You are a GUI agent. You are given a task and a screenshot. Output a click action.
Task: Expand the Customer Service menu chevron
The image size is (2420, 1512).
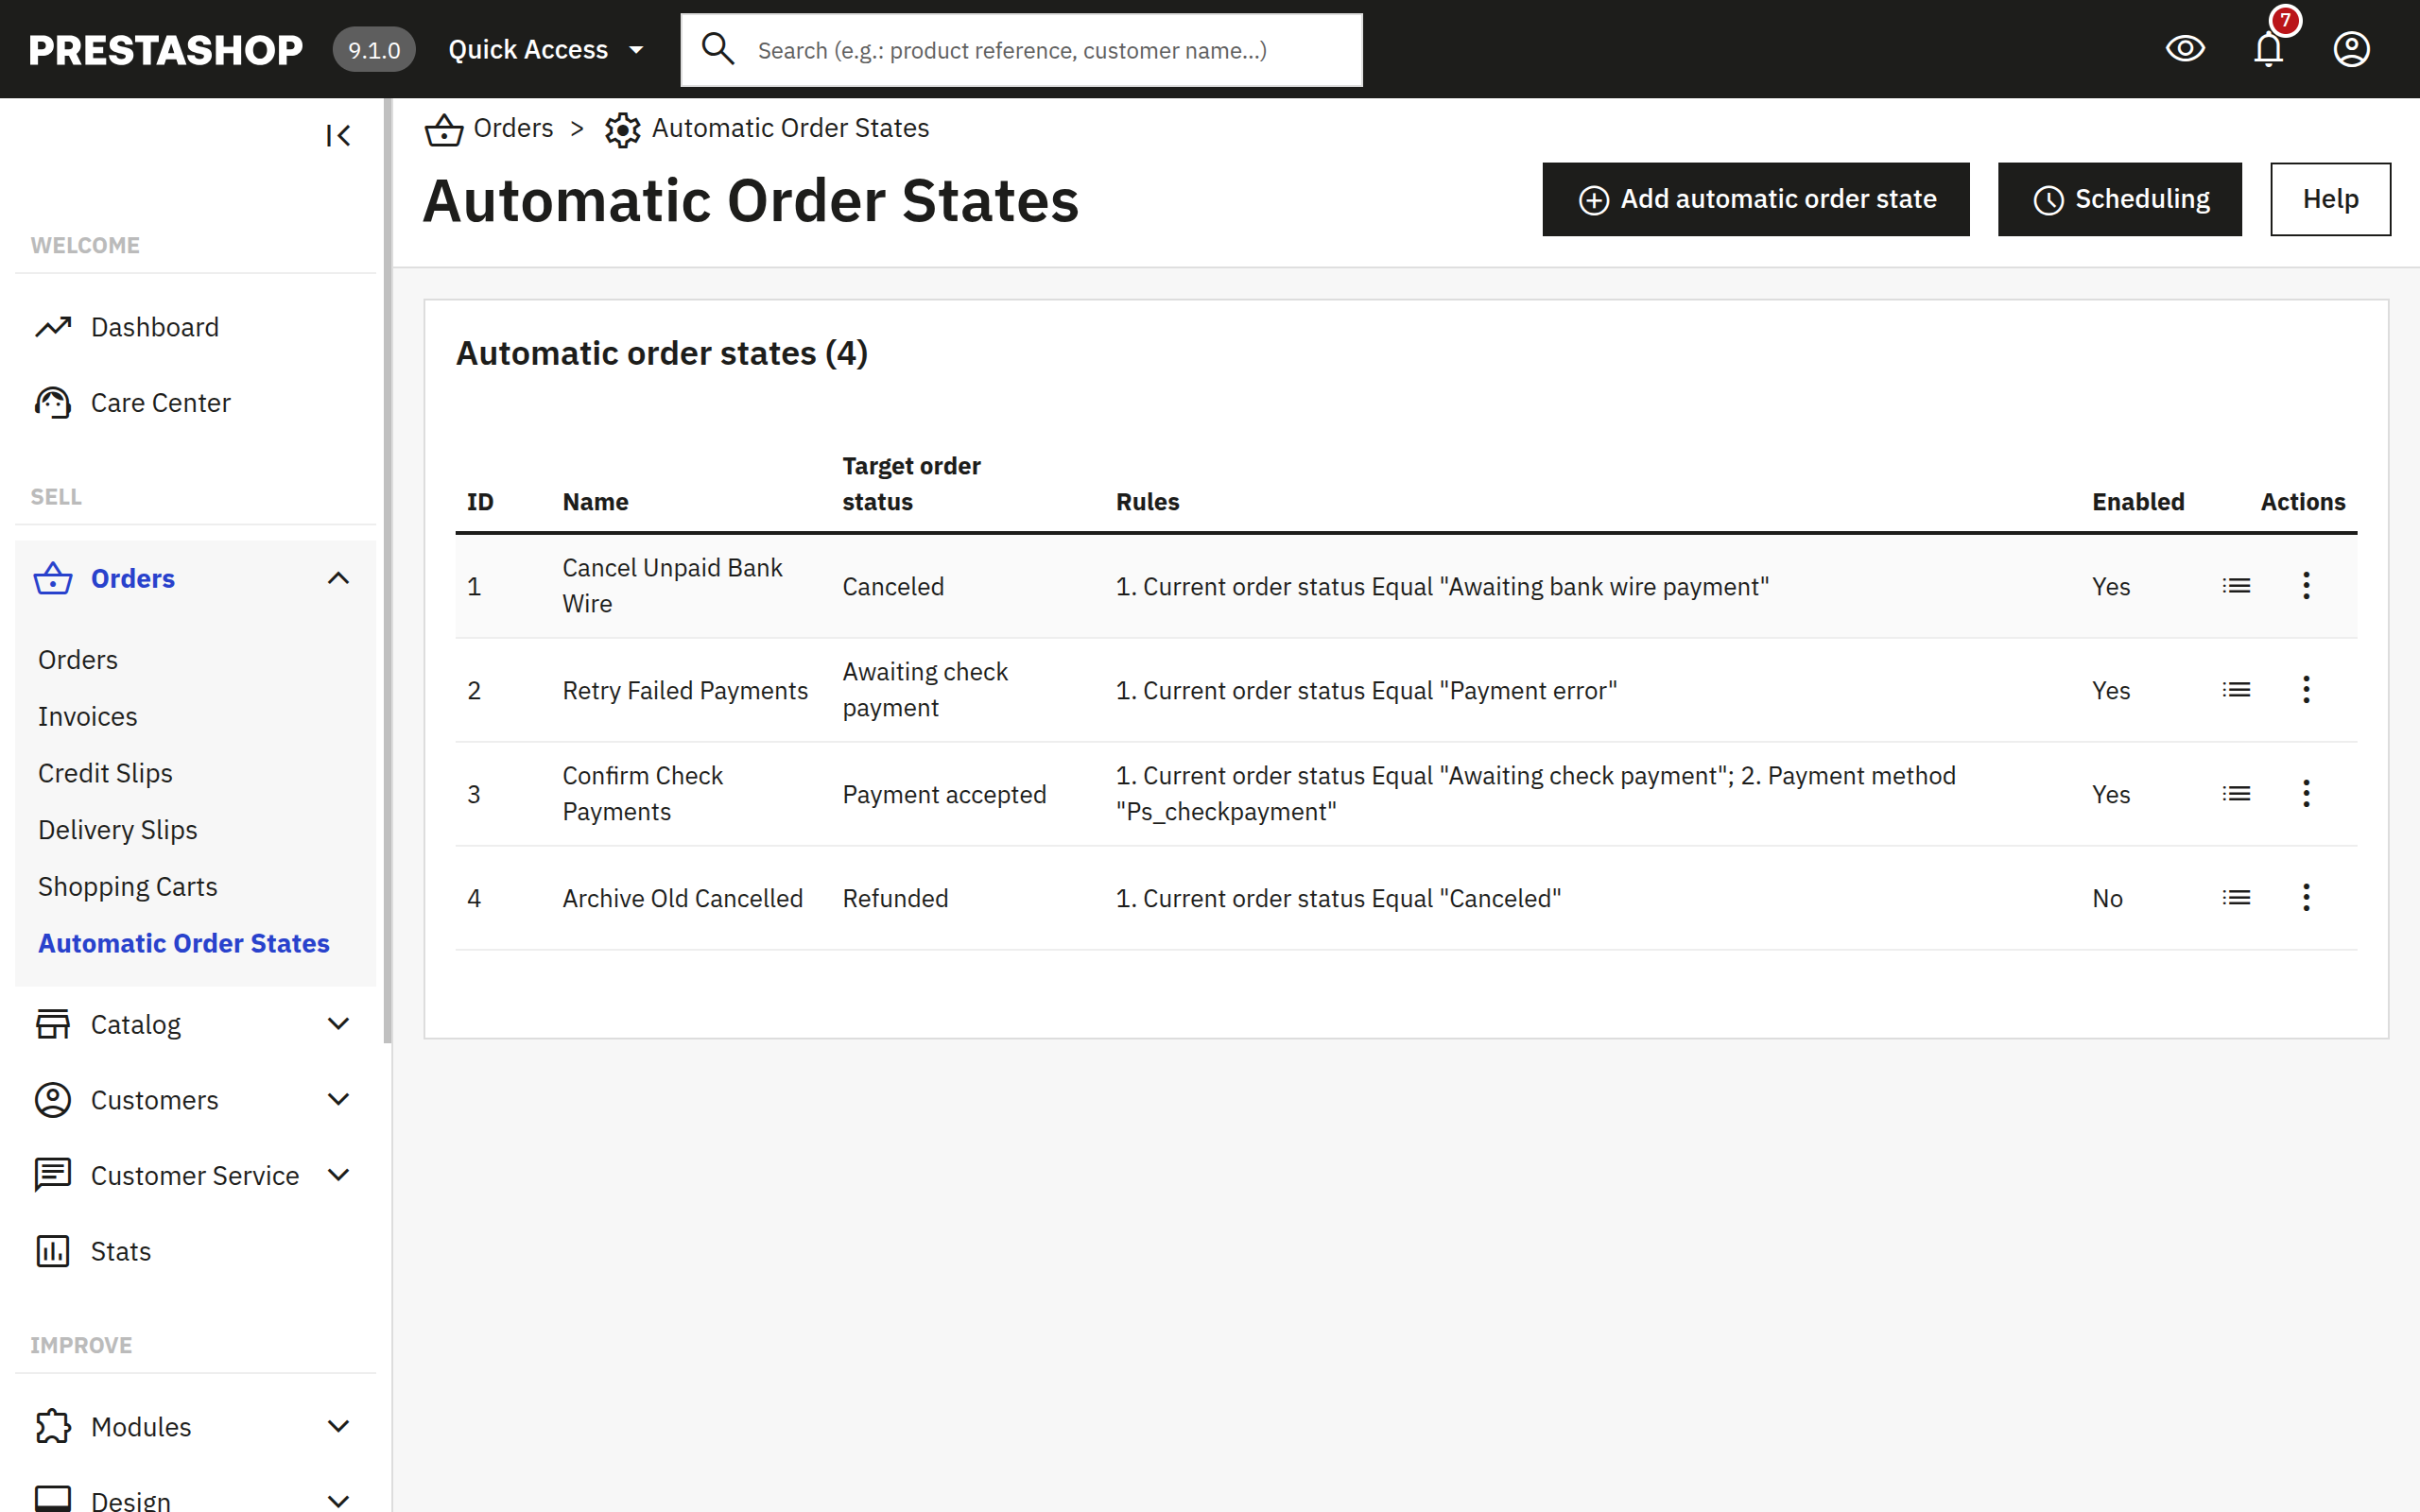tap(338, 1175)
